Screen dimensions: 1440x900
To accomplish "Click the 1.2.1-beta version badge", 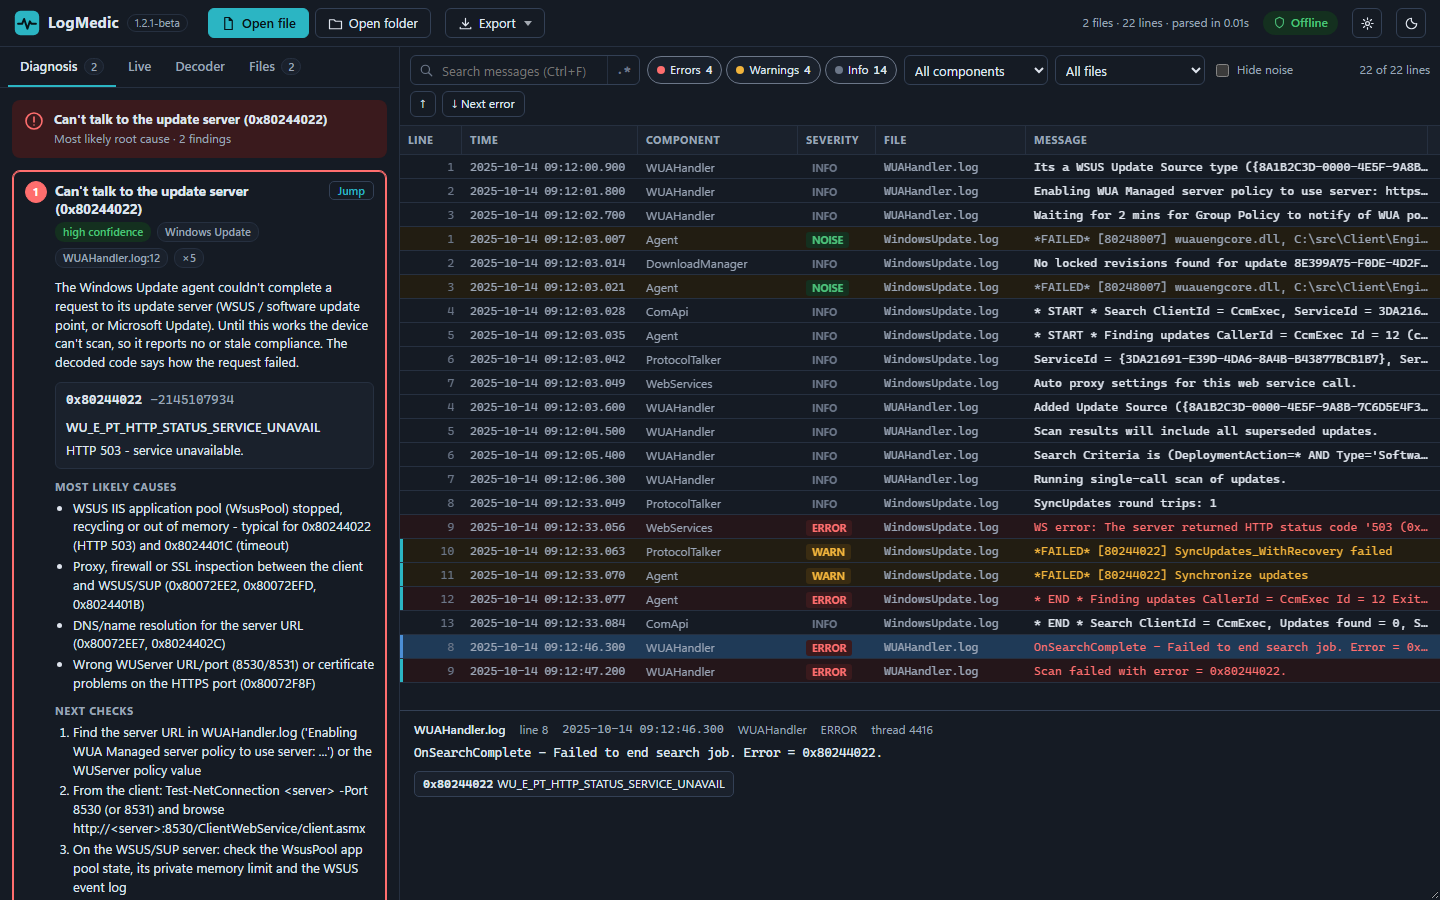I will 157,23.
